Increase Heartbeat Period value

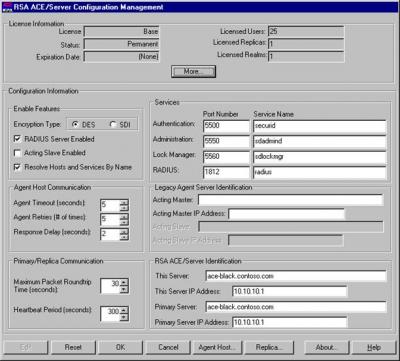click(x=124, y=311)
